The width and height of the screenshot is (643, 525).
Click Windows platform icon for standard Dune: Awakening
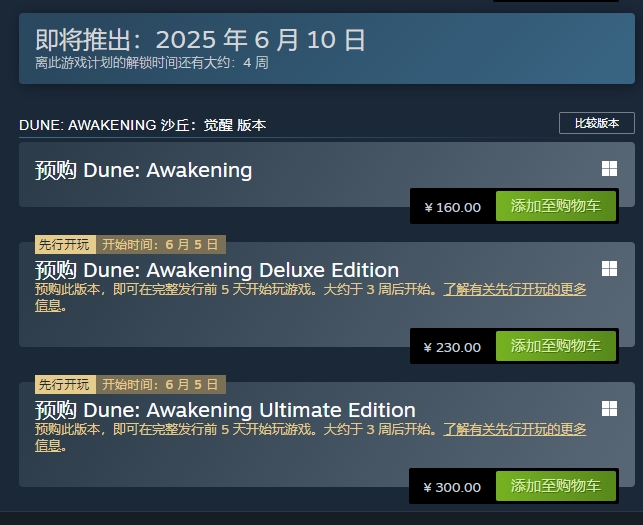tap(609, 169)
